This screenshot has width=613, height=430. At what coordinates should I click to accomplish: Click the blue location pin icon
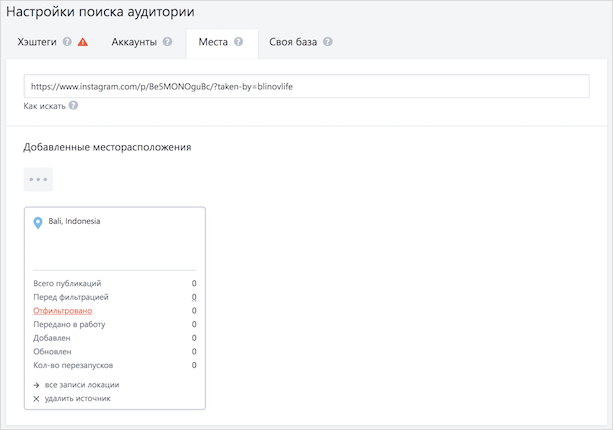(x=38, y=223)
